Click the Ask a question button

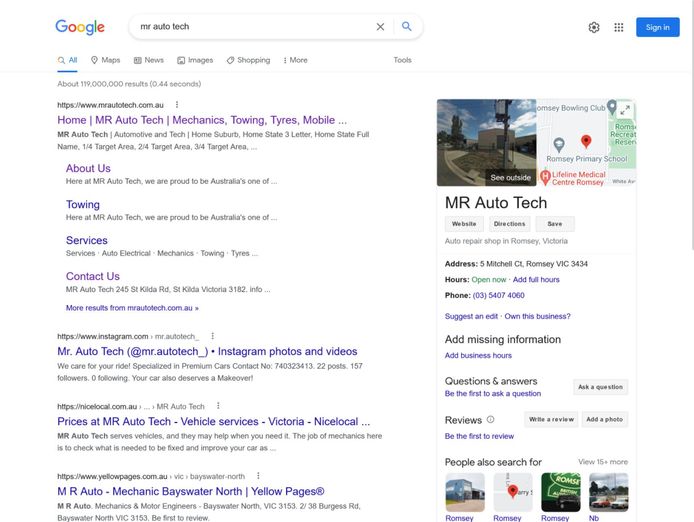[600, 387]
